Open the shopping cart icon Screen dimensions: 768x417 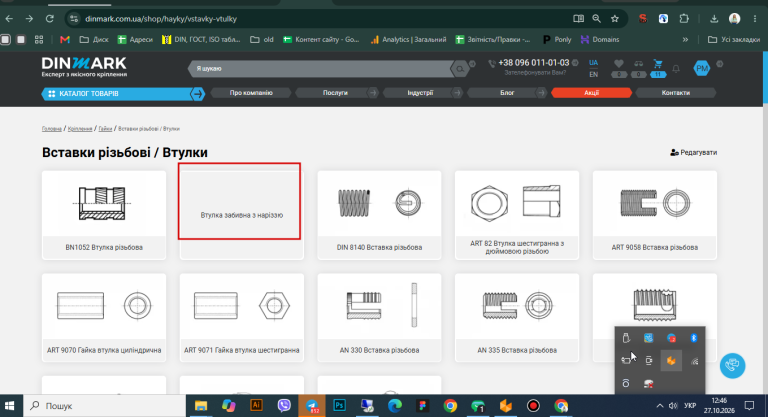(658, 64)
